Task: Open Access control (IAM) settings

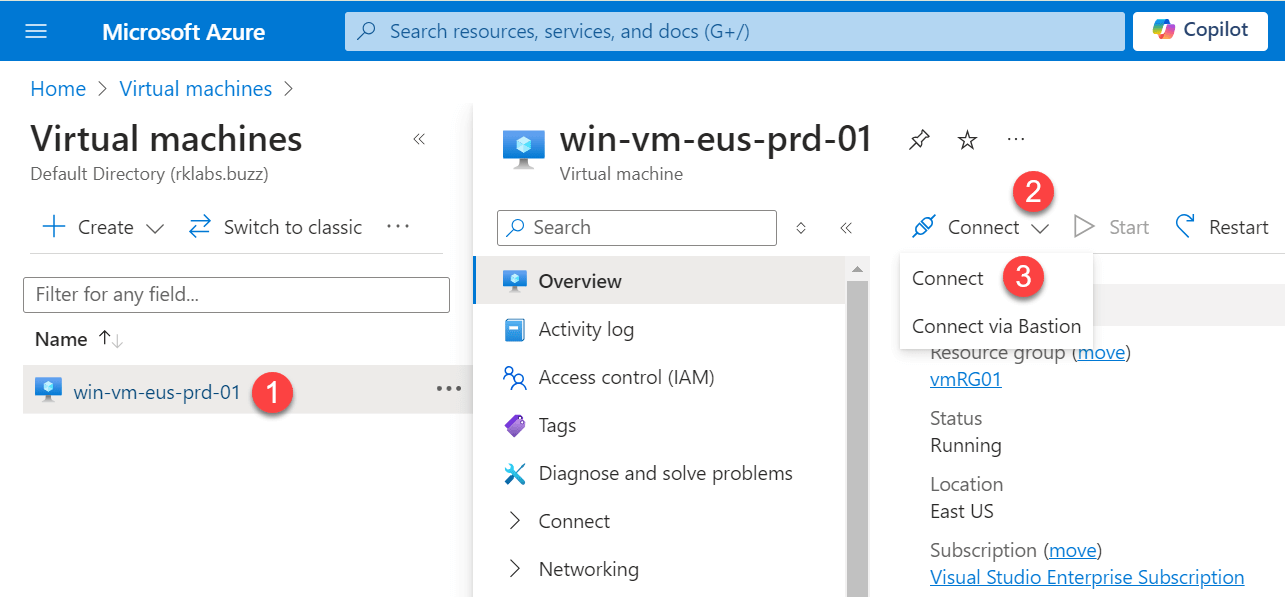Action: [x=614, y=377]
